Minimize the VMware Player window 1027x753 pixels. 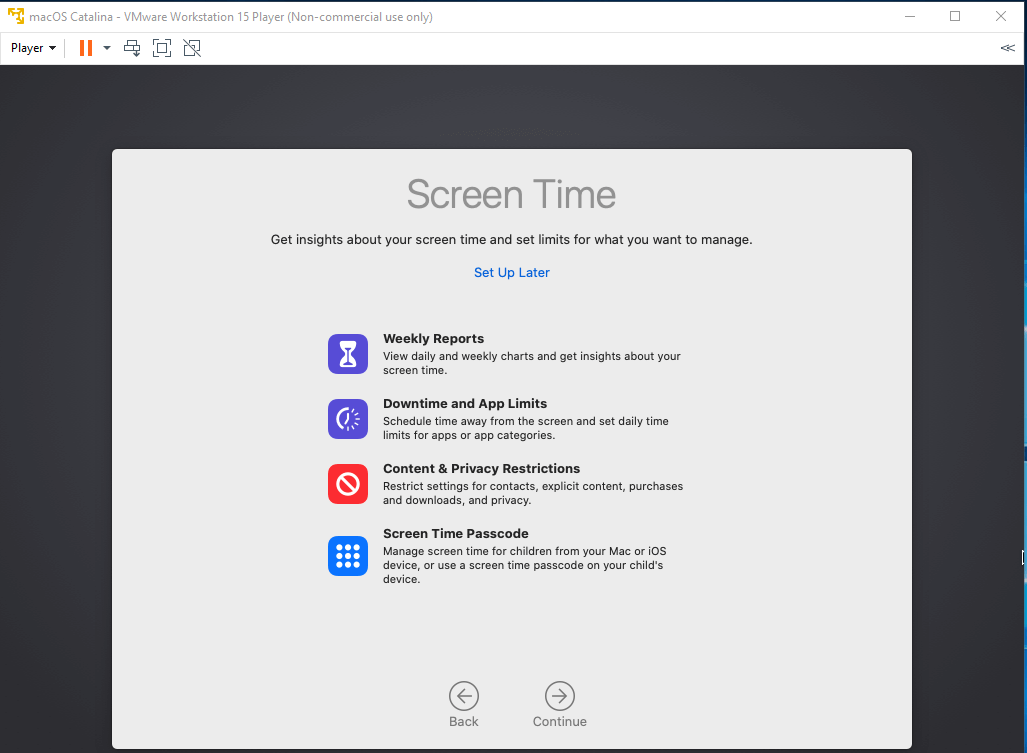(910, 16)
